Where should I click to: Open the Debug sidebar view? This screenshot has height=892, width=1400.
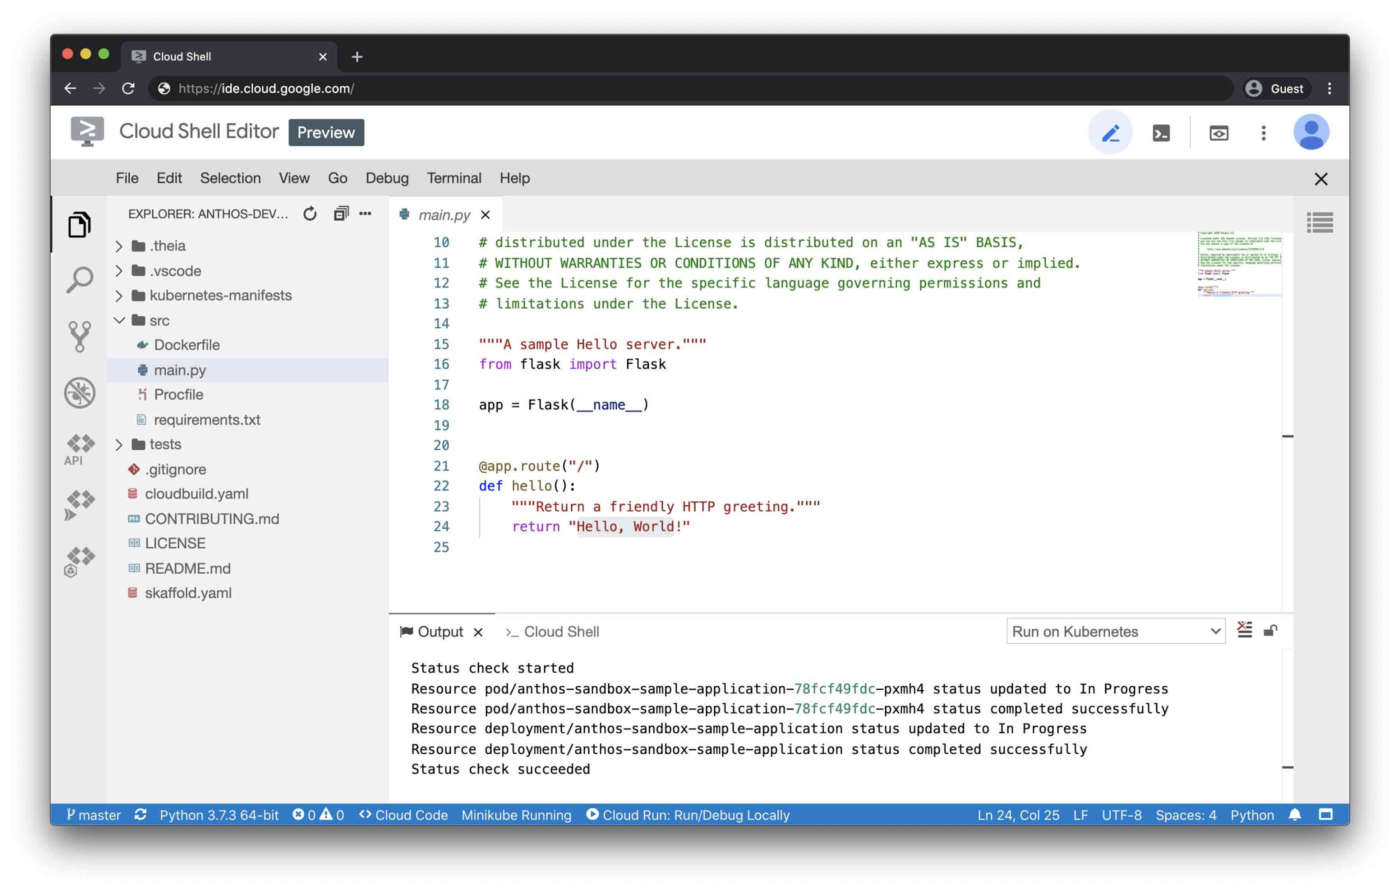(79, 393)
